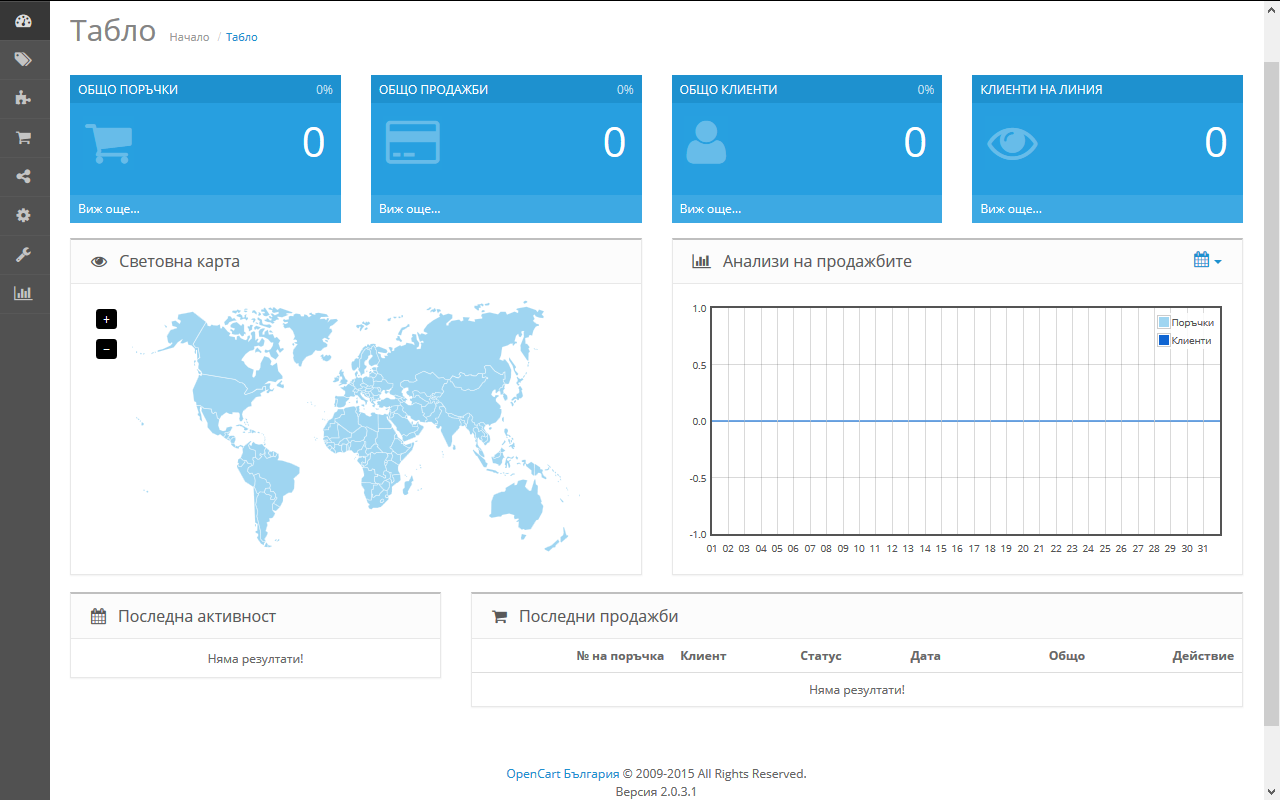
Task: Zoom in on the world map
Action: click(x=106, y=319)
